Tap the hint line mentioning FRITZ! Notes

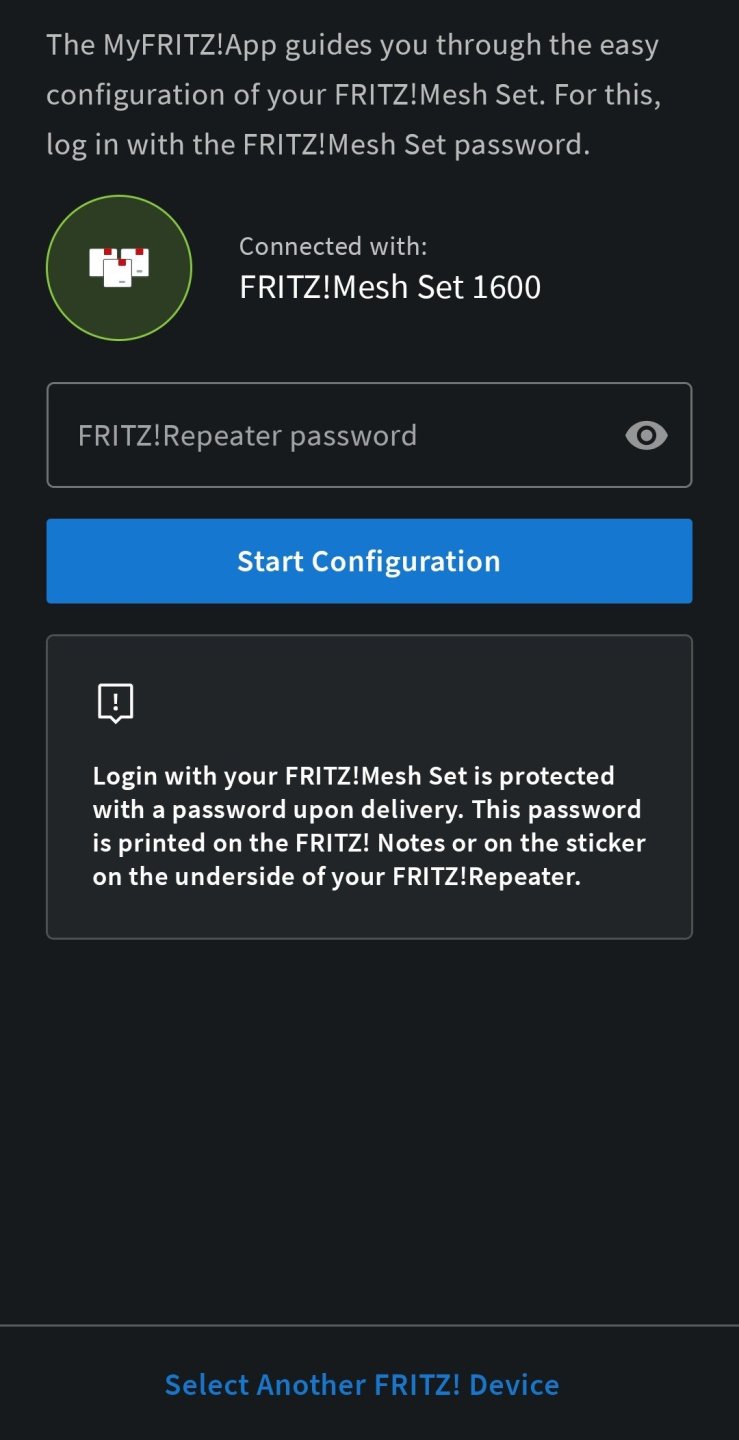click(369, 843)
